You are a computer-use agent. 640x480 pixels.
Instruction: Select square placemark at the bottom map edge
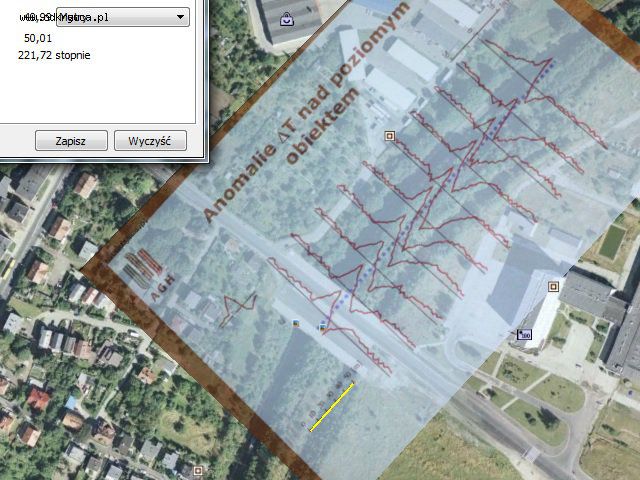click(198, 469)
